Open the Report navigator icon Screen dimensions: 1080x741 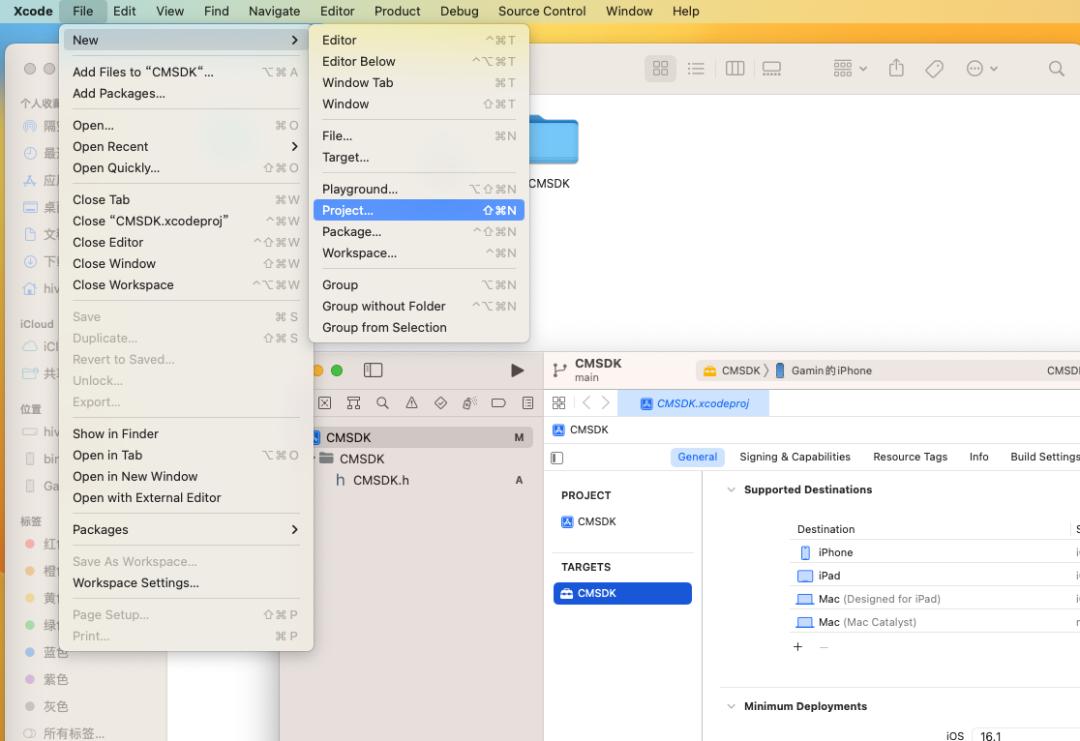click(x=528, y=403)
